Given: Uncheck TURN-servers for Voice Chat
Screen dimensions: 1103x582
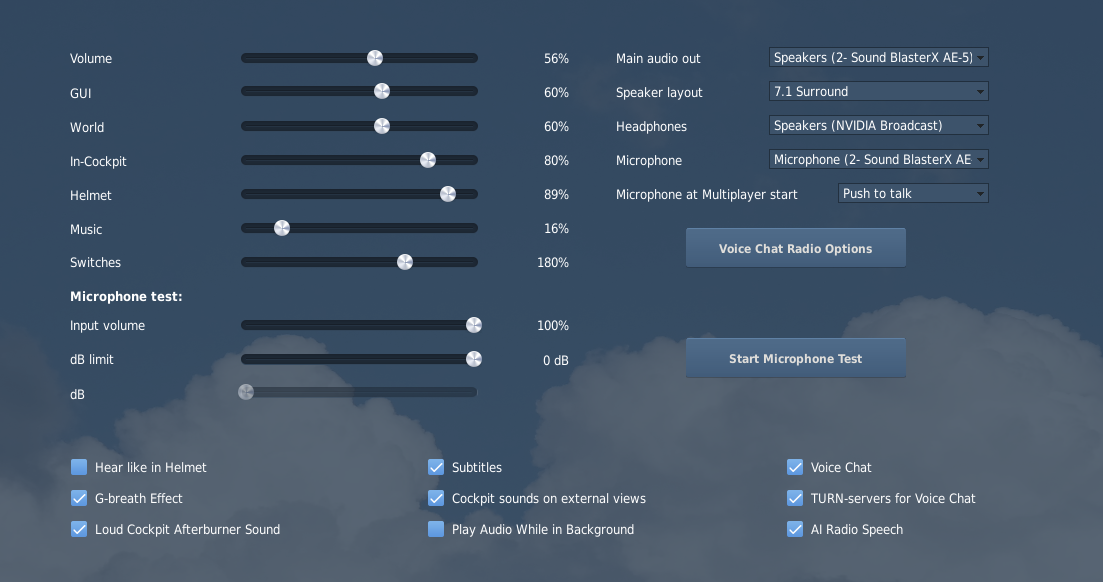Looking at the screenshot, I should (795, 498).
